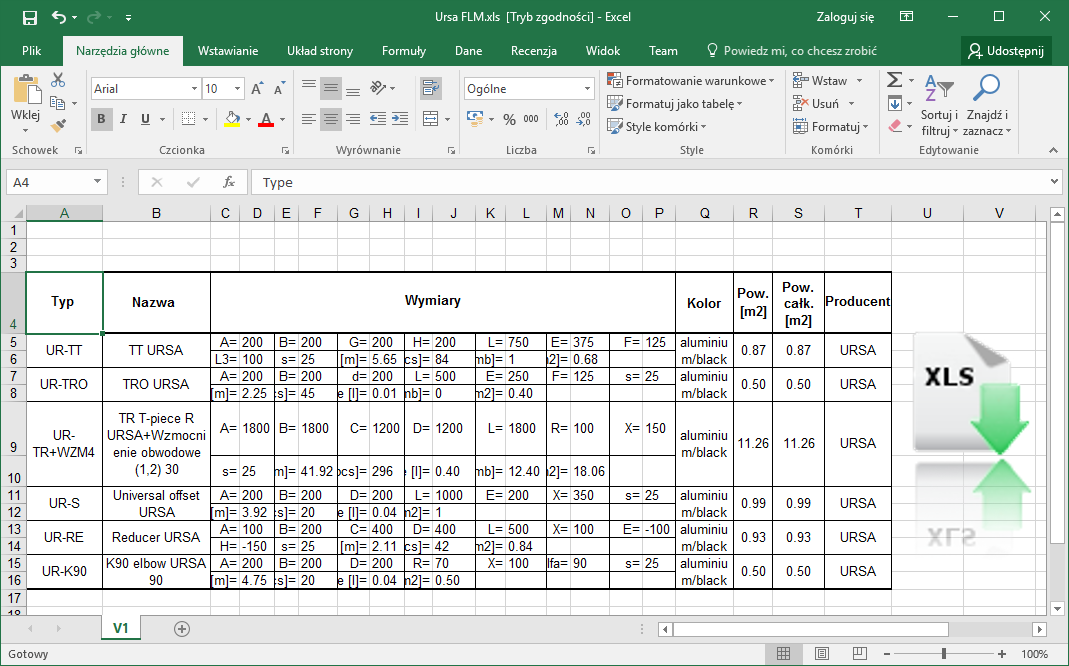Open the Formuły ribbon tab
1069x666 pixels.
[x=403, y=51]
